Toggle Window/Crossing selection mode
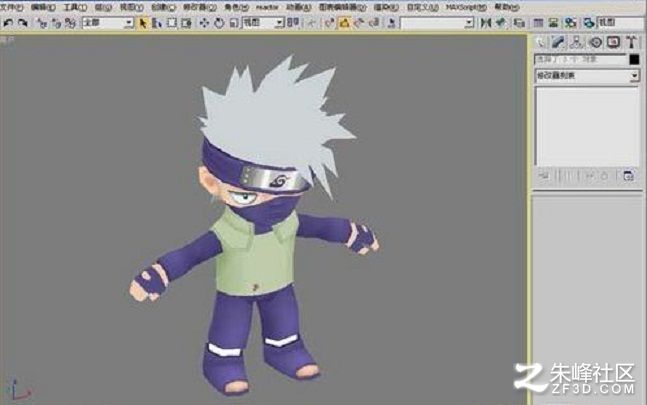647x405 pixels. click(186, 23)
